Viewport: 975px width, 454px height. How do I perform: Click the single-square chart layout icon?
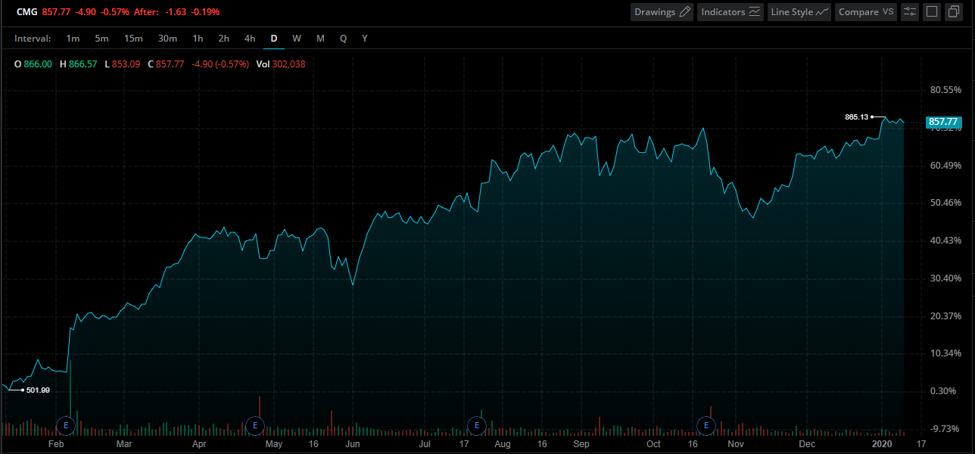(x=931, y=12)
